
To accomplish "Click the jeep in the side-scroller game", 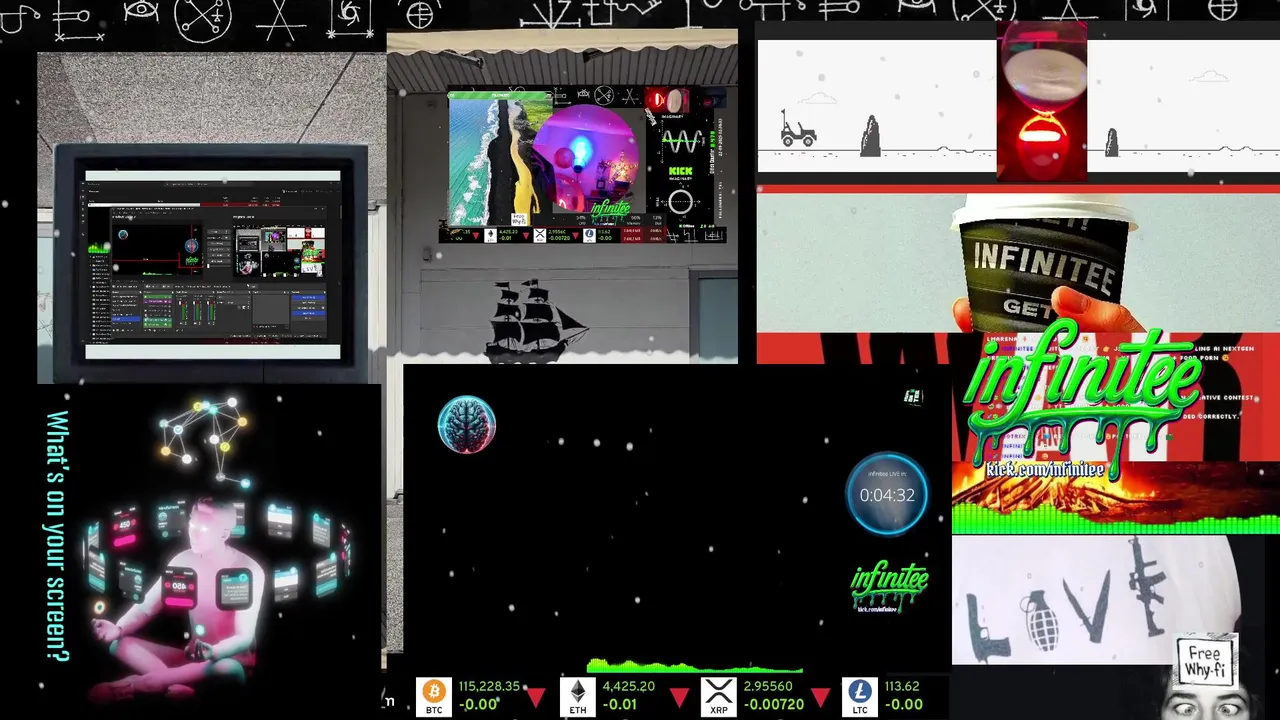I will point(798,130).
